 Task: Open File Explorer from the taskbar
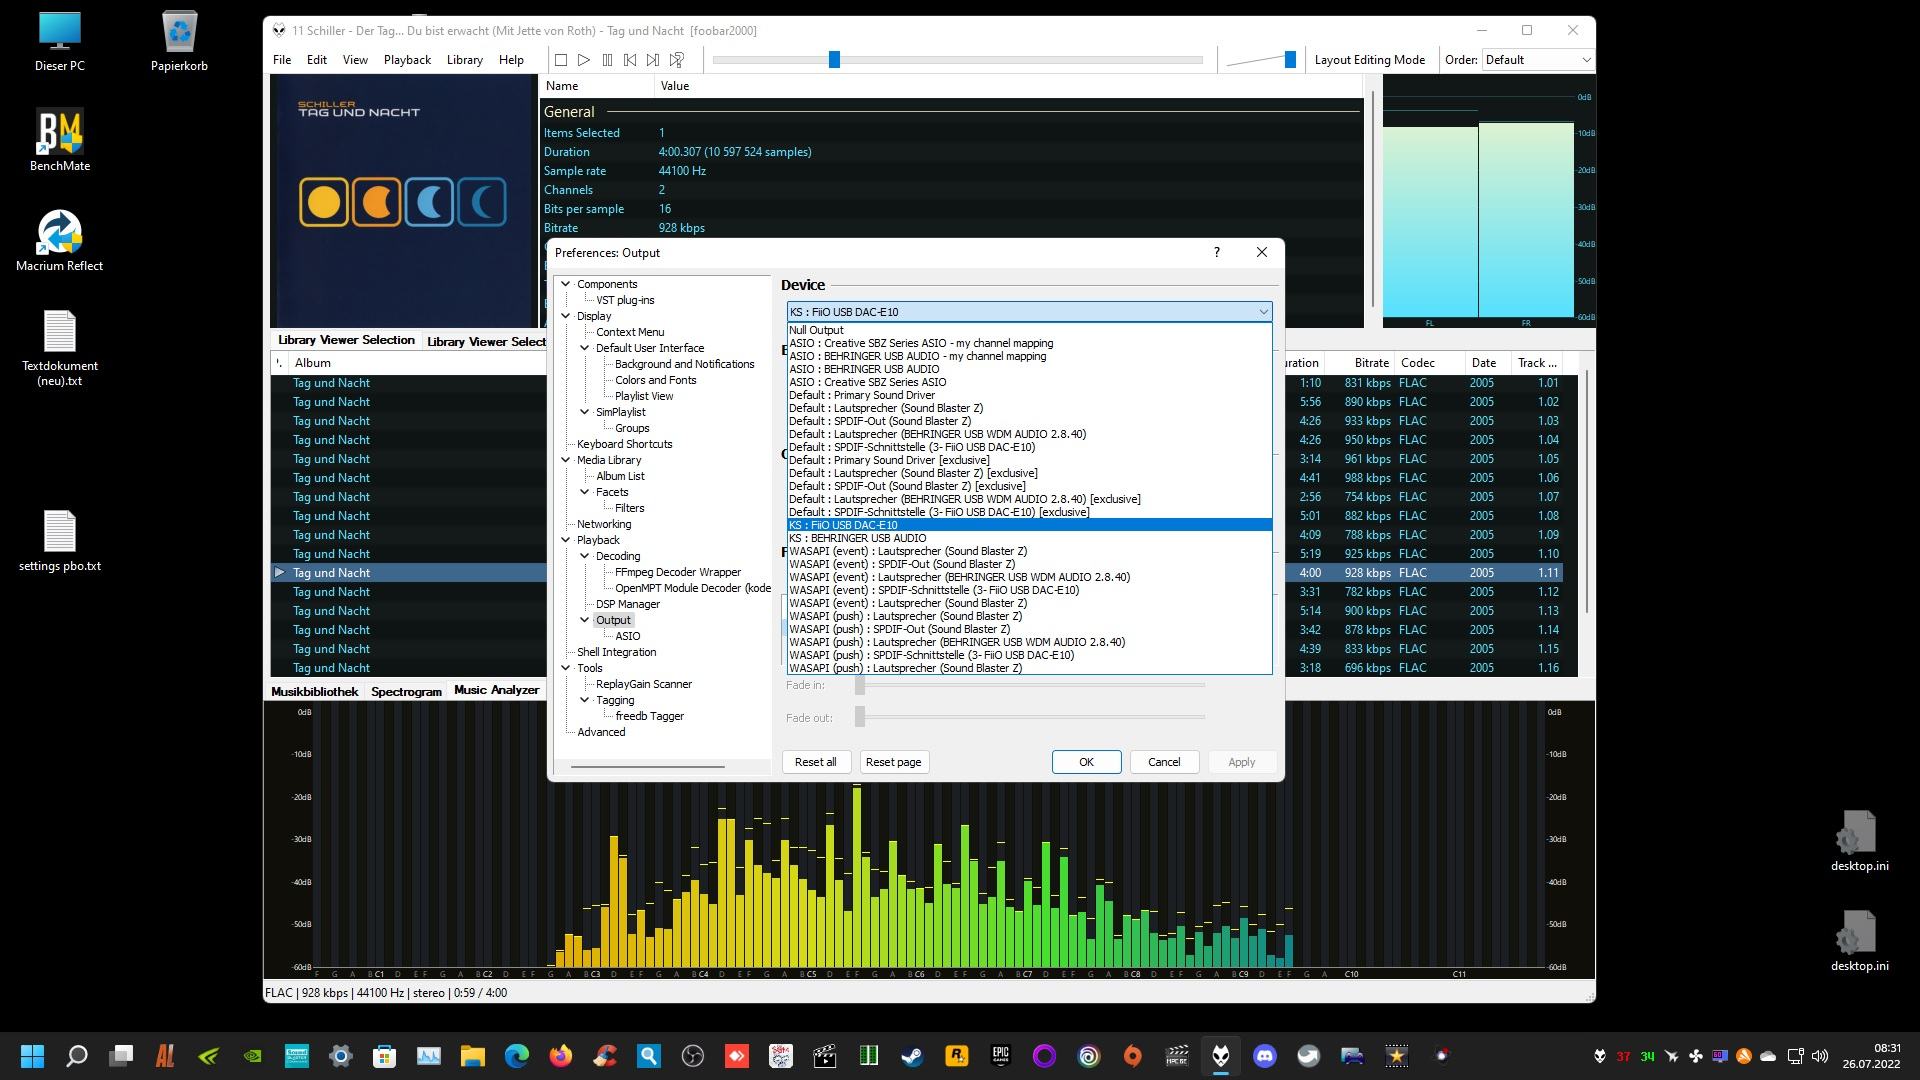click(473, 1055)
